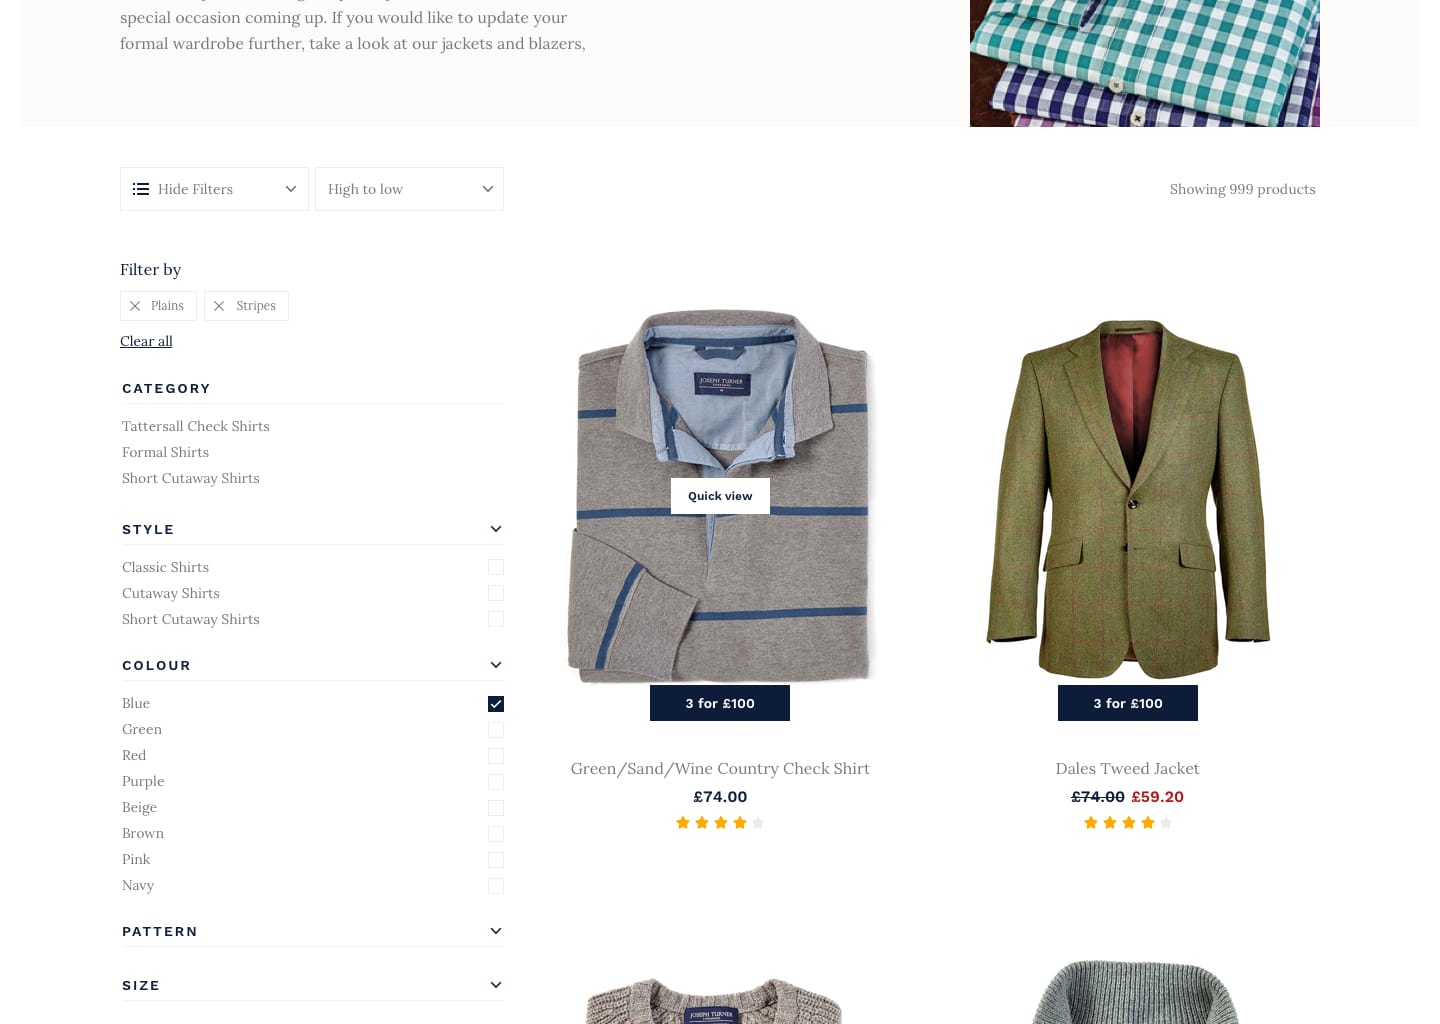The width and height of the screenshot is (1440, 1024).
Task: Open the High to low sort dropdown
Action: [409, 189]
